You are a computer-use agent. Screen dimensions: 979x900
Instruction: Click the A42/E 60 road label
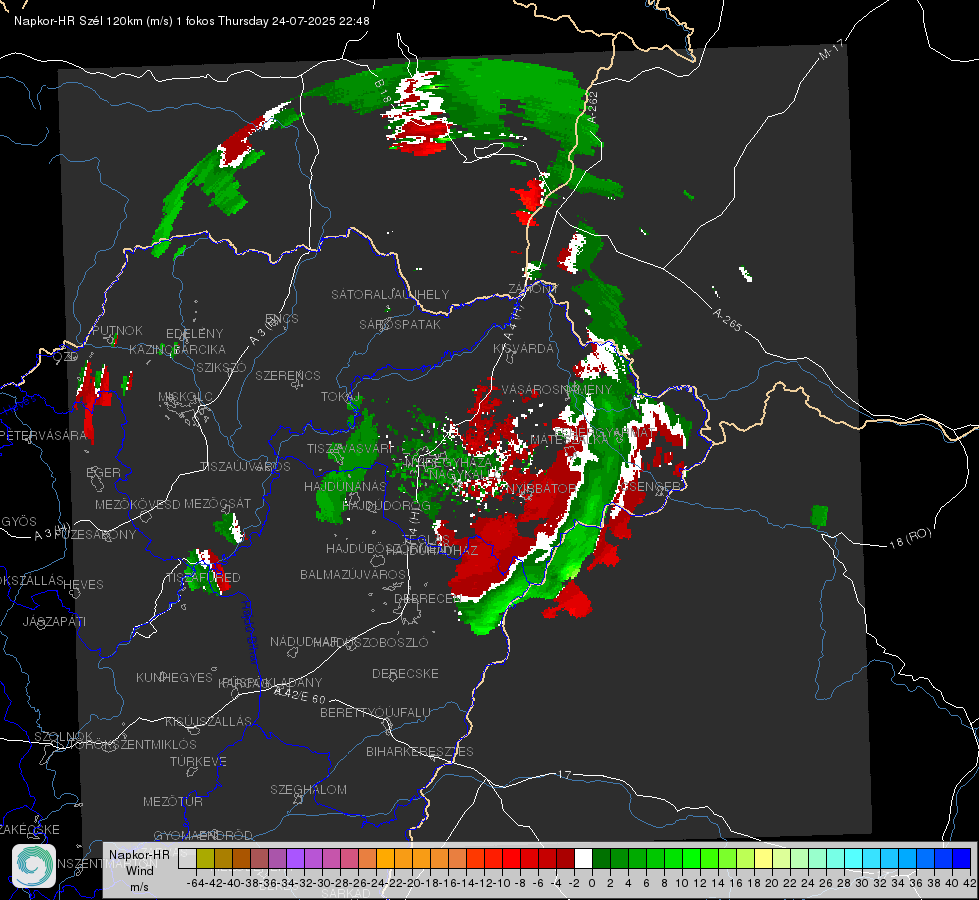[x=300, y=695]
